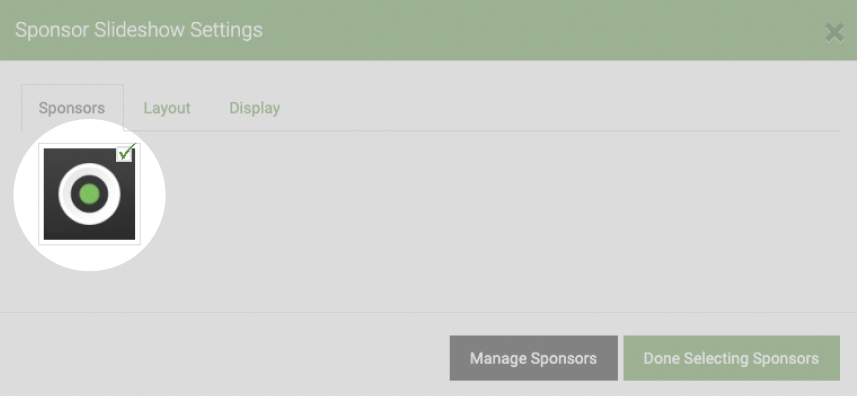Open the Display tab

coord(255,108)
